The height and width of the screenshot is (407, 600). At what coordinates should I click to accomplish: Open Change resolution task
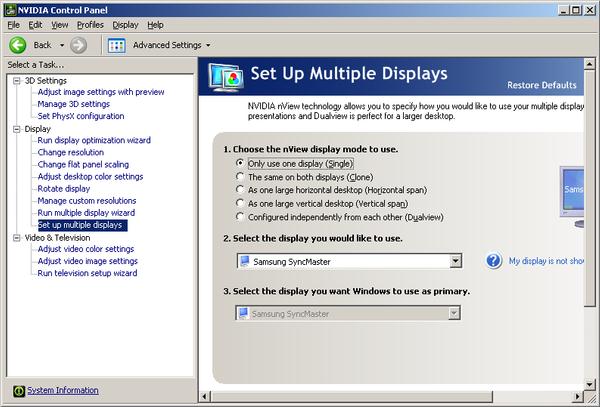pos(71,152)
